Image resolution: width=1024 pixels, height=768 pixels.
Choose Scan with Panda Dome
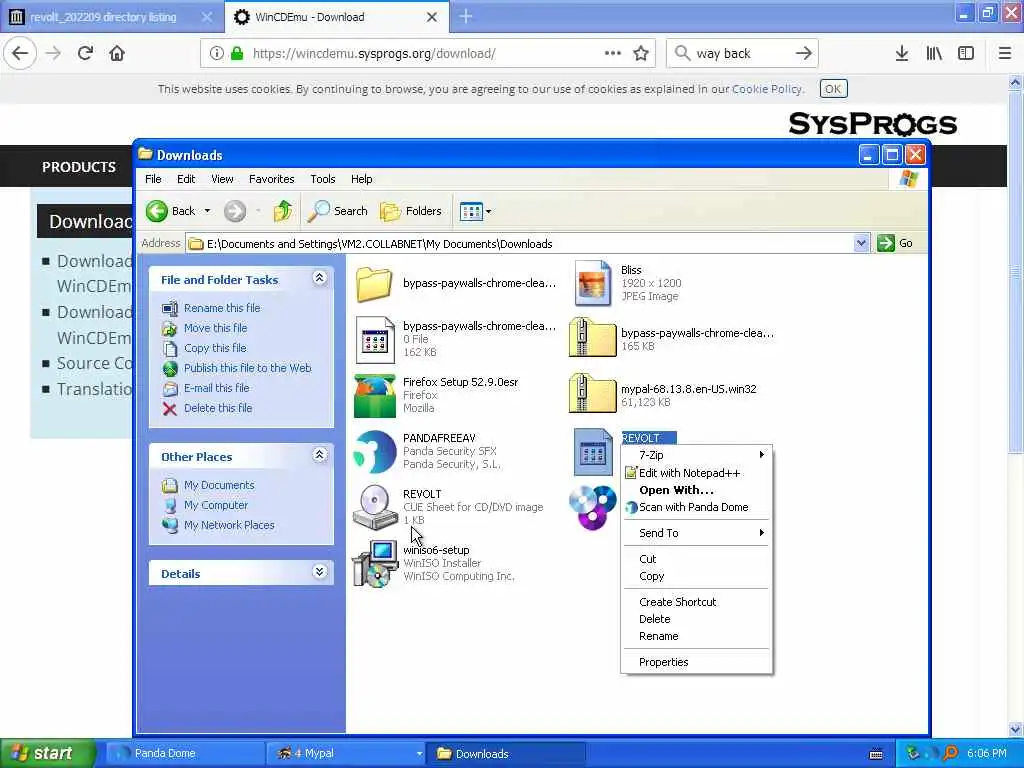pos(696,507)
